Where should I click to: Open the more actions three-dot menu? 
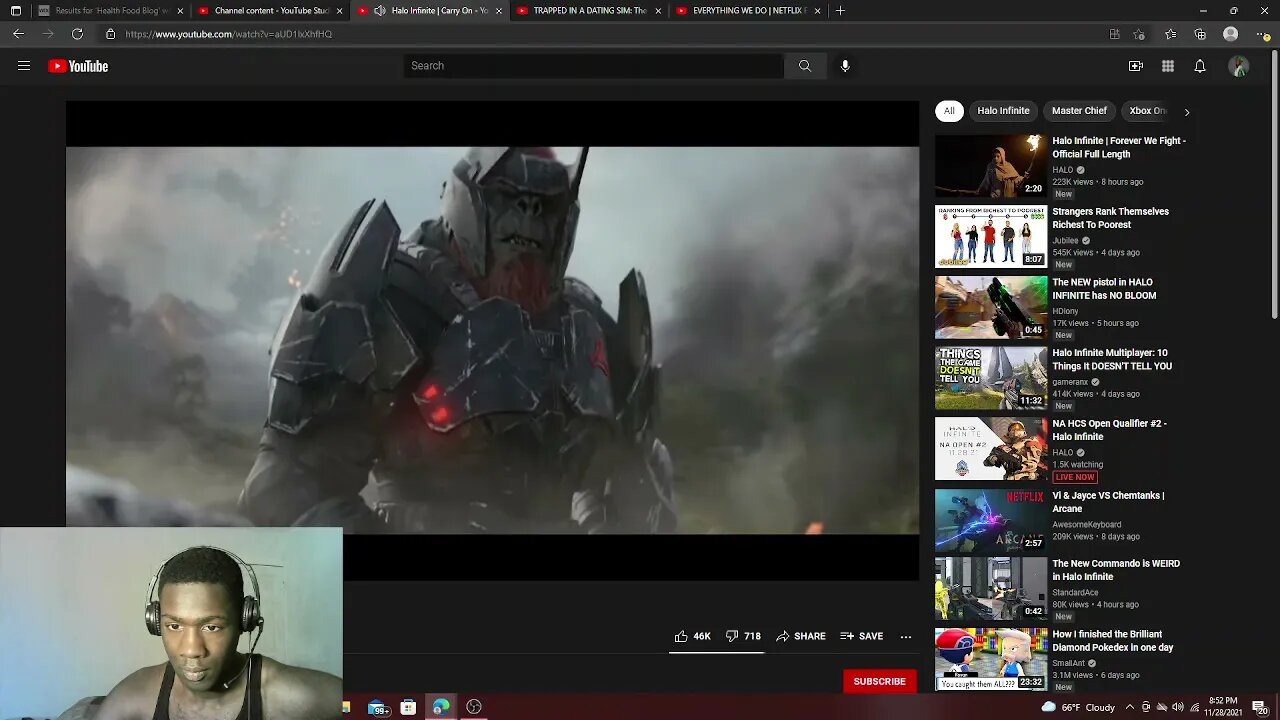point(905,636)
